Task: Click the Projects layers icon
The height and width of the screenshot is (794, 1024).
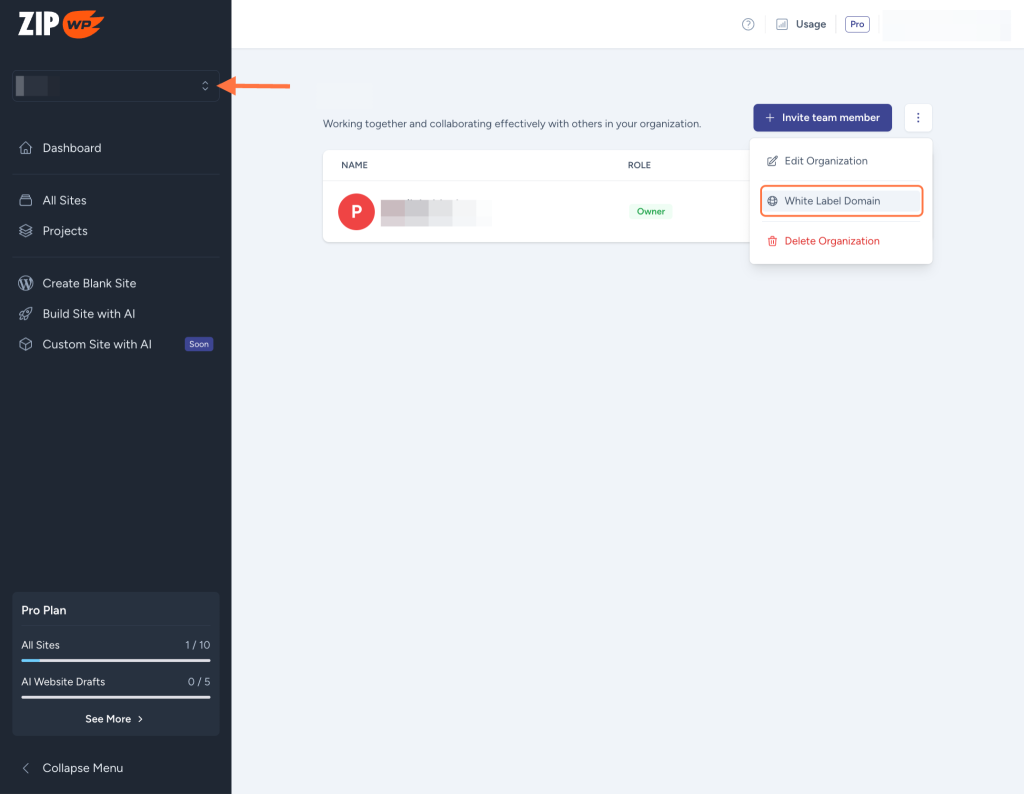Action: pyautogui.click(x=26, y=231)
